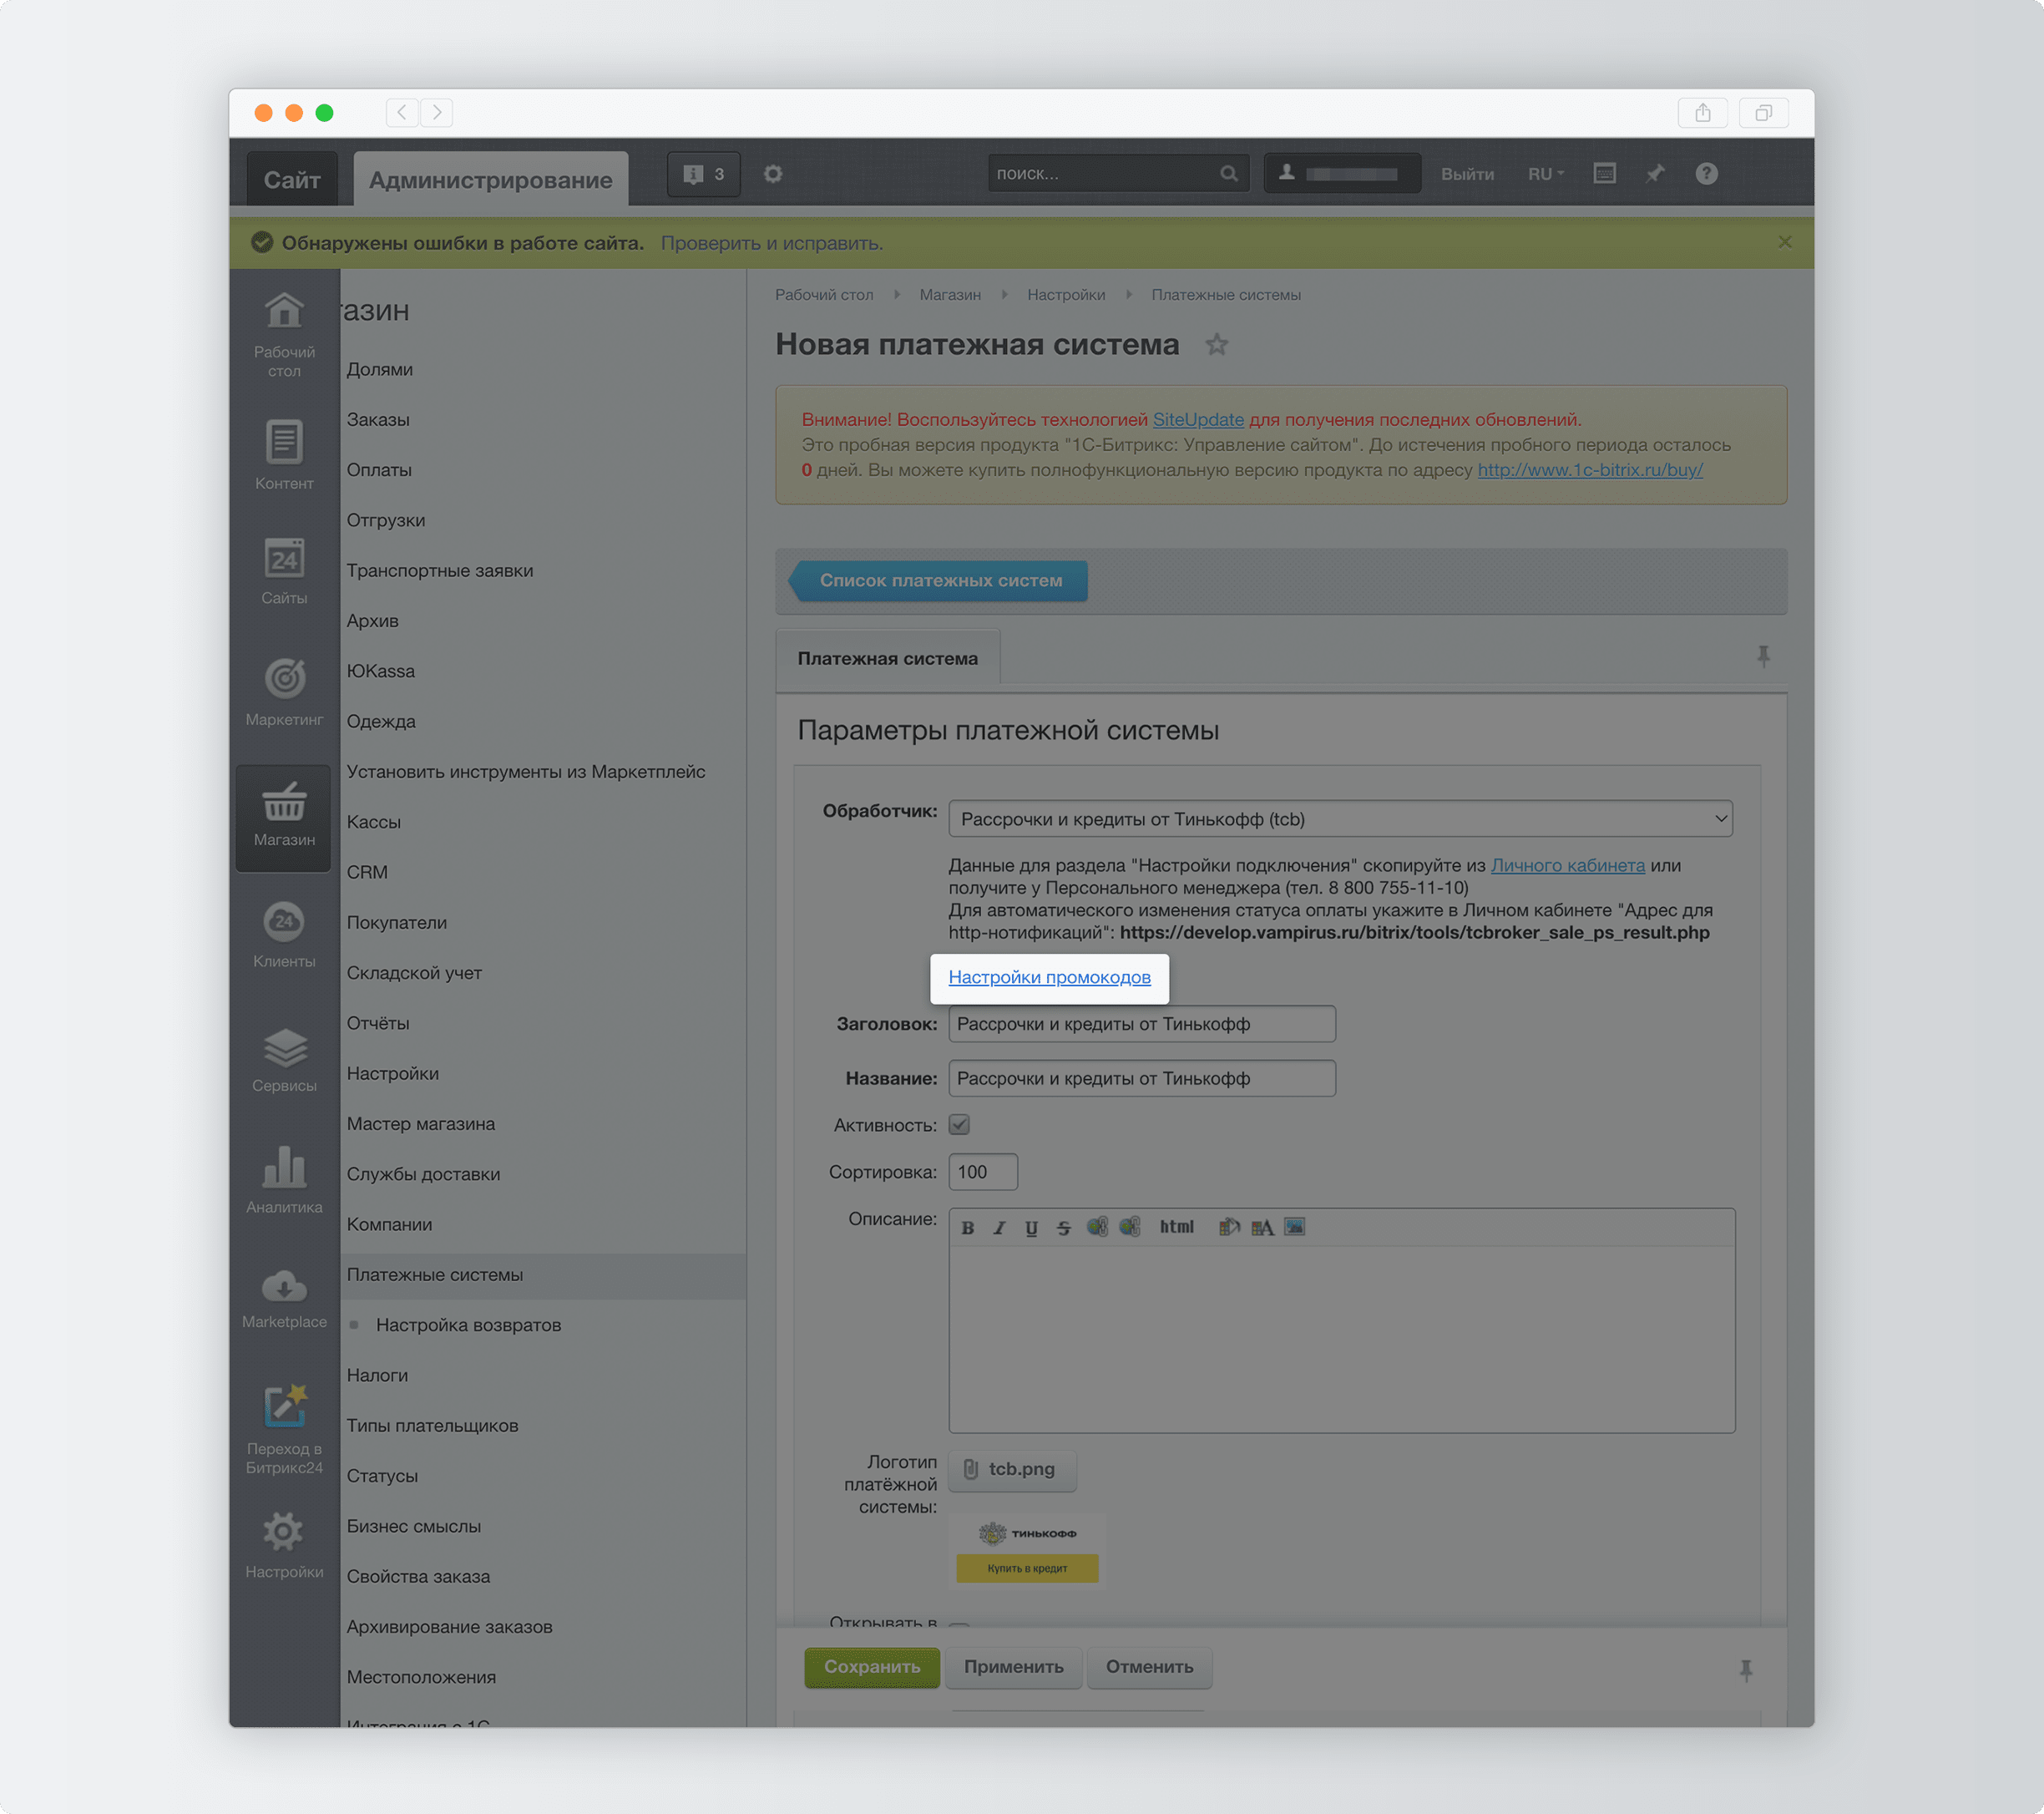Open the Настройки промокодов link
Screen dimensions: 2044x1814
point(1049,977)
